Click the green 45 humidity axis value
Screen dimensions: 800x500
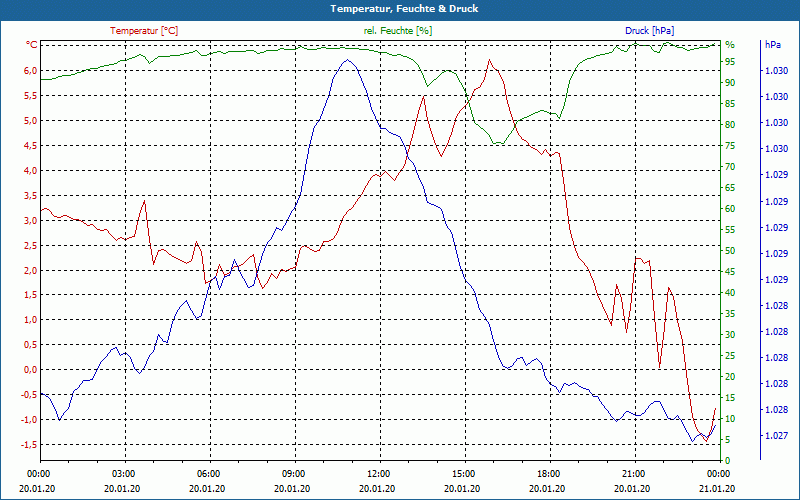(730, 272)
